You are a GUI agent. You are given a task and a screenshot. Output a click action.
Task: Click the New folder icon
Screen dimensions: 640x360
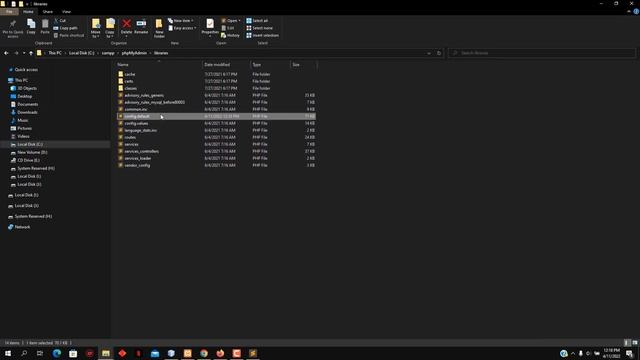click(x=159, y=24)
